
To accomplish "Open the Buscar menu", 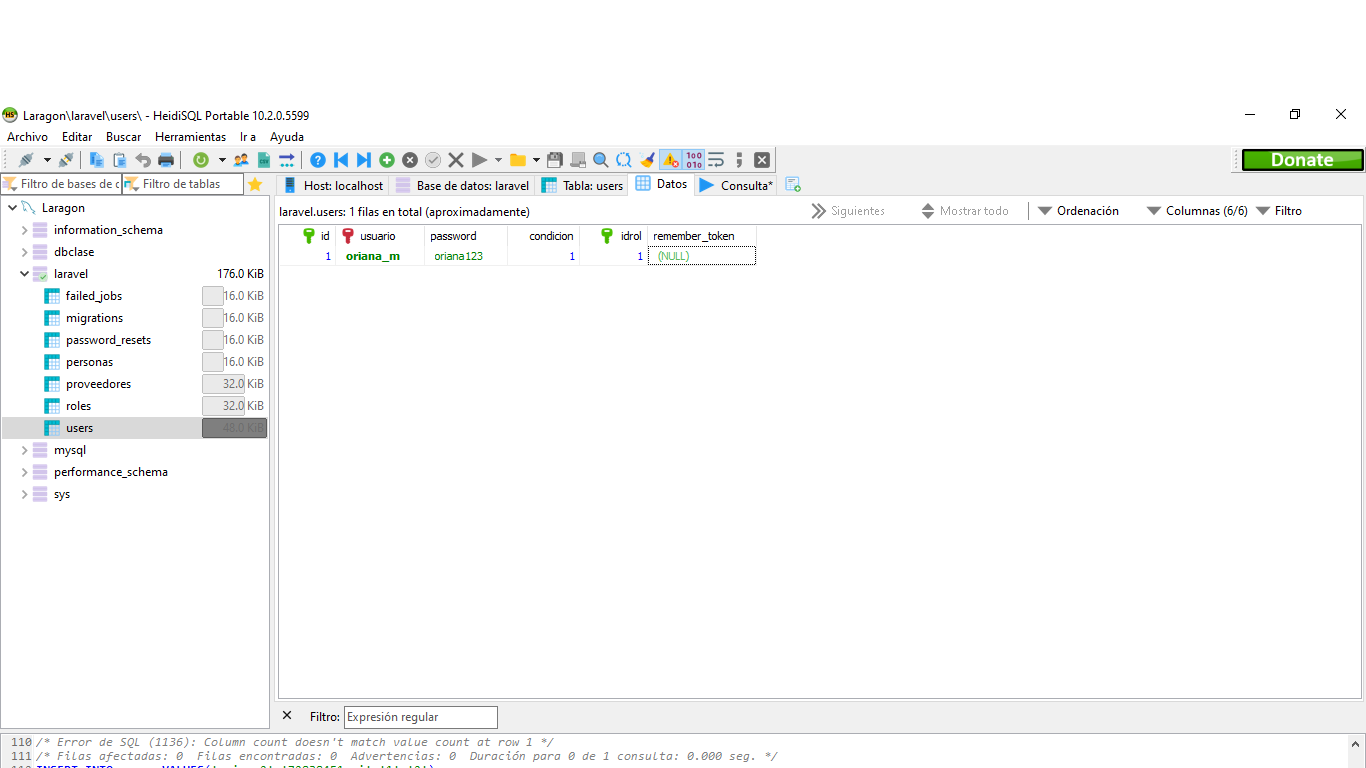I will [124, 137].
